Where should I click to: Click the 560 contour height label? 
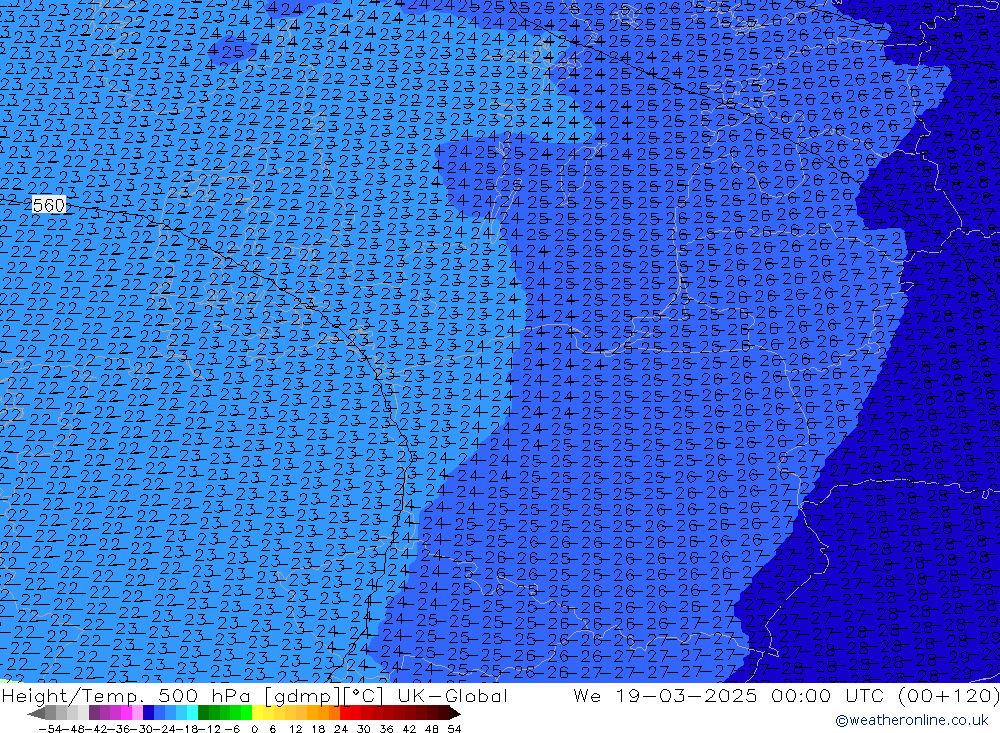[48, 205]
